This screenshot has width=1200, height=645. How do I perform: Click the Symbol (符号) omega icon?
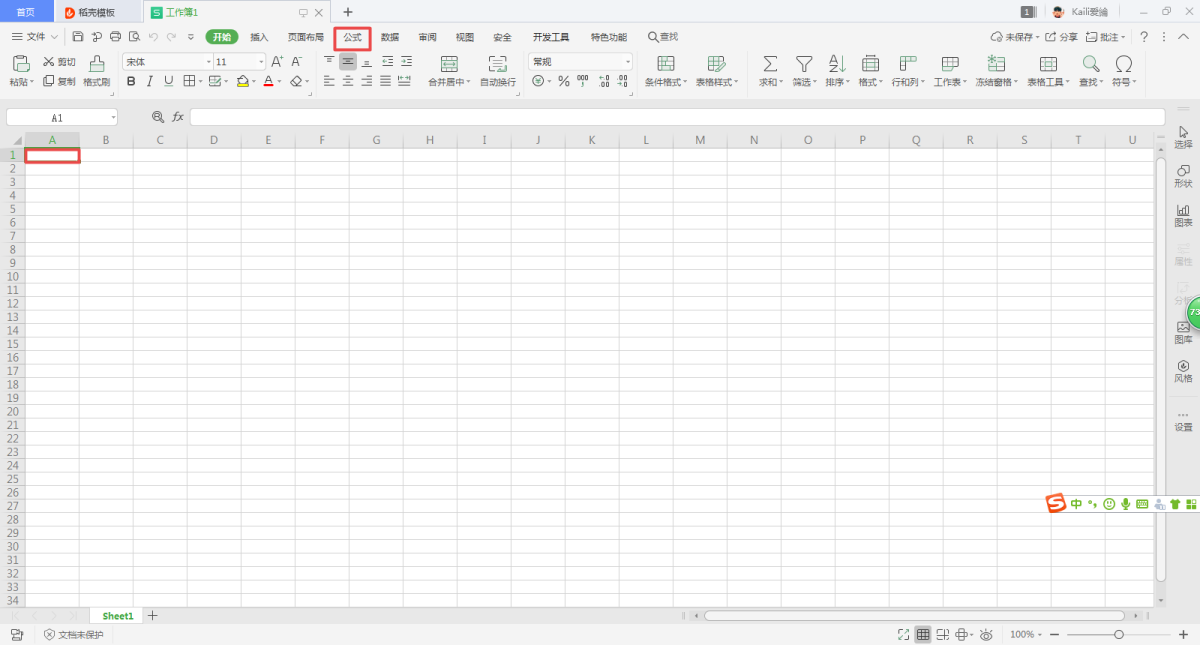1123,64
